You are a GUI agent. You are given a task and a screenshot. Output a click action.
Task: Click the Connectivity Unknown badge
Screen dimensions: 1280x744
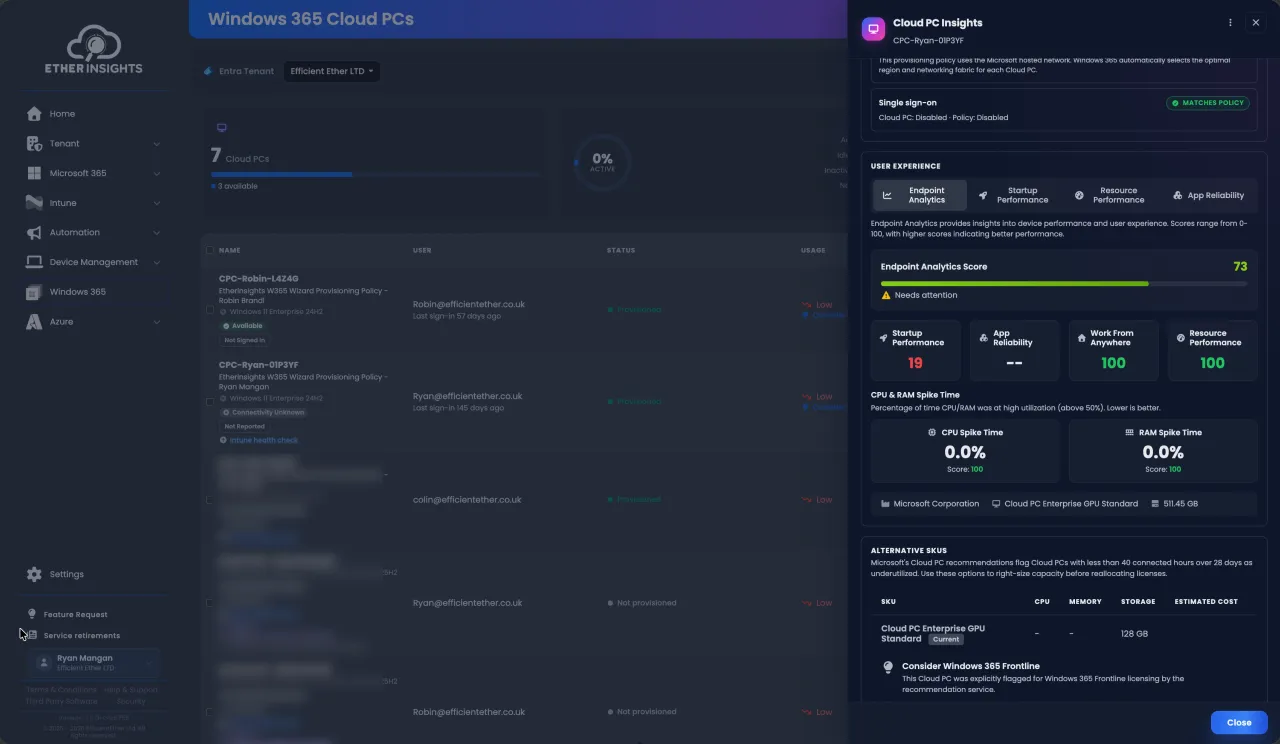[x=263, y=412]
